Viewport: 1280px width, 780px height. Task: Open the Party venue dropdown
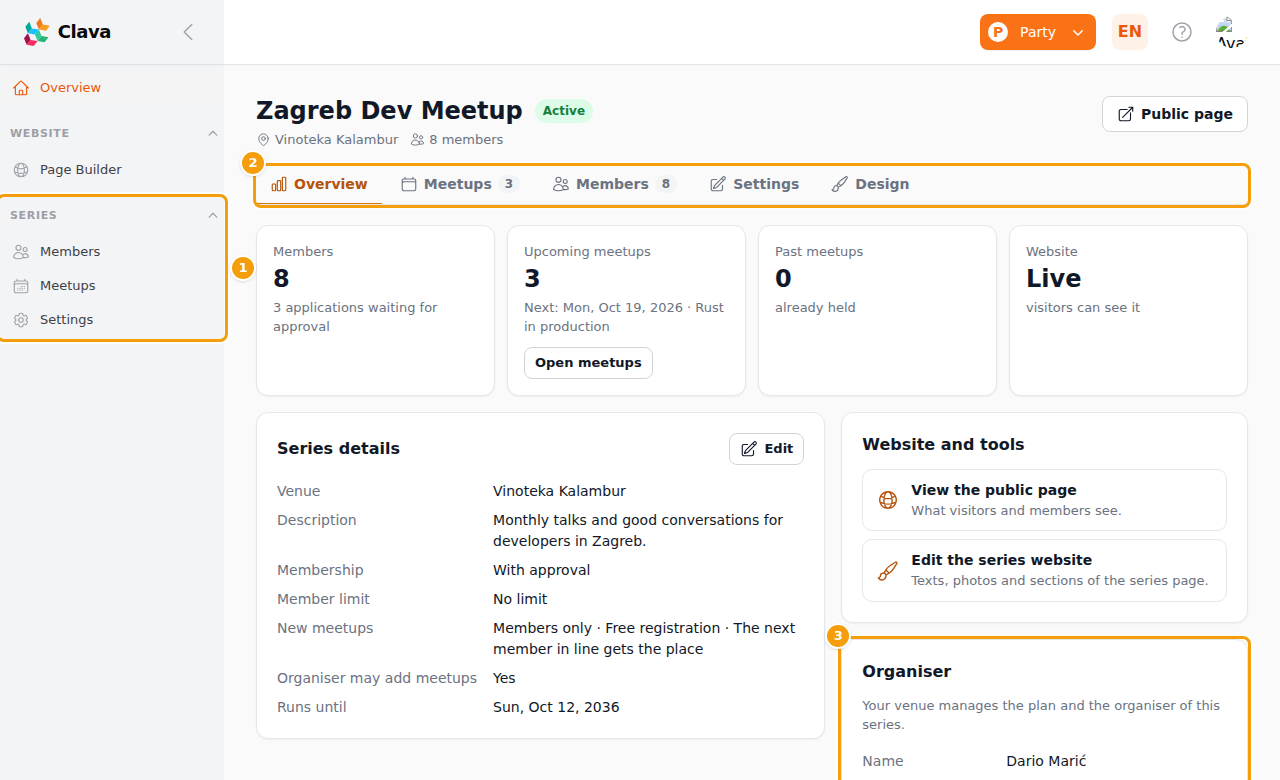pyautogui.click(x=1038, y=32)
